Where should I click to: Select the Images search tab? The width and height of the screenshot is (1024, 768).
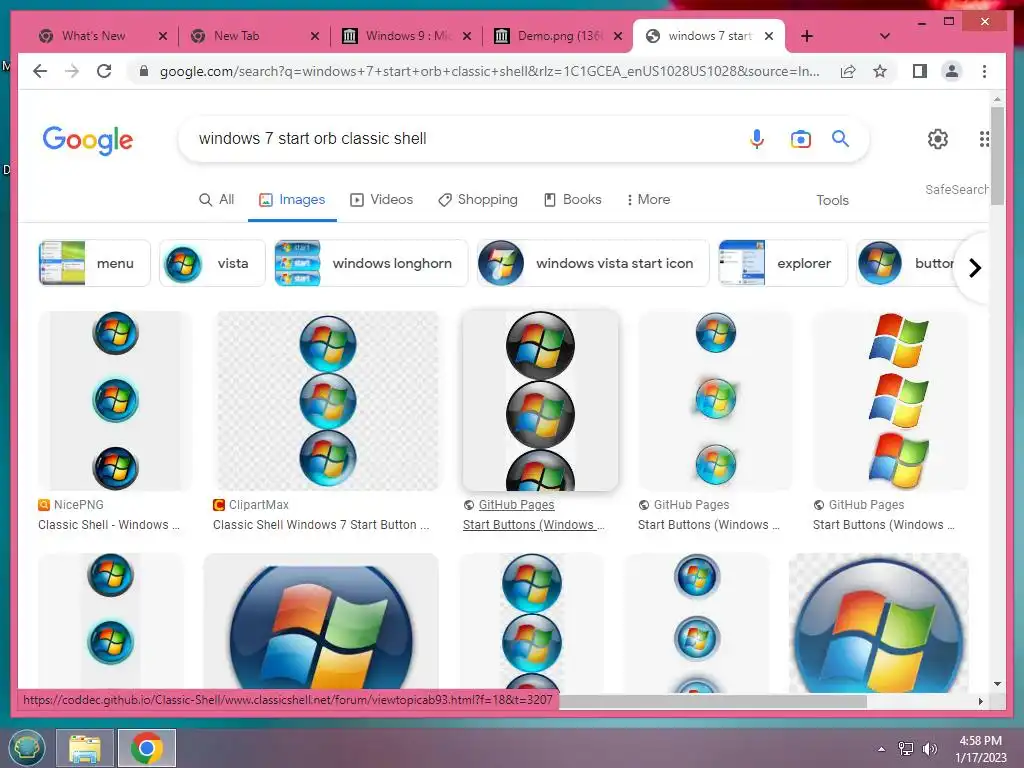click(x=292, y=200)
